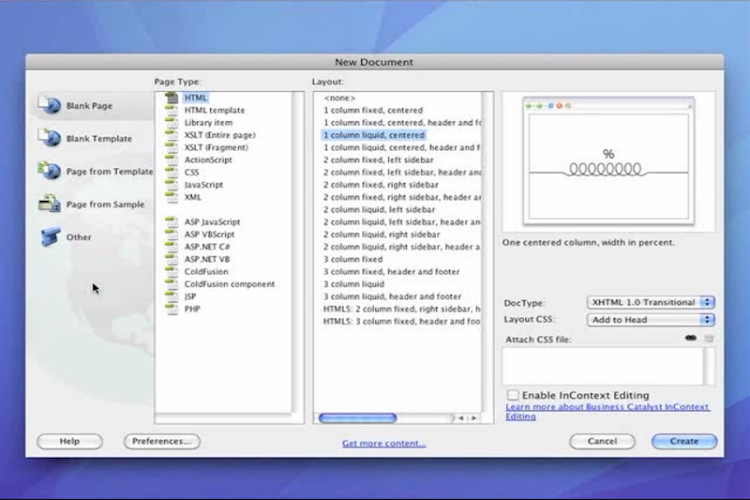Select the PHP page type

pos(193,309)
